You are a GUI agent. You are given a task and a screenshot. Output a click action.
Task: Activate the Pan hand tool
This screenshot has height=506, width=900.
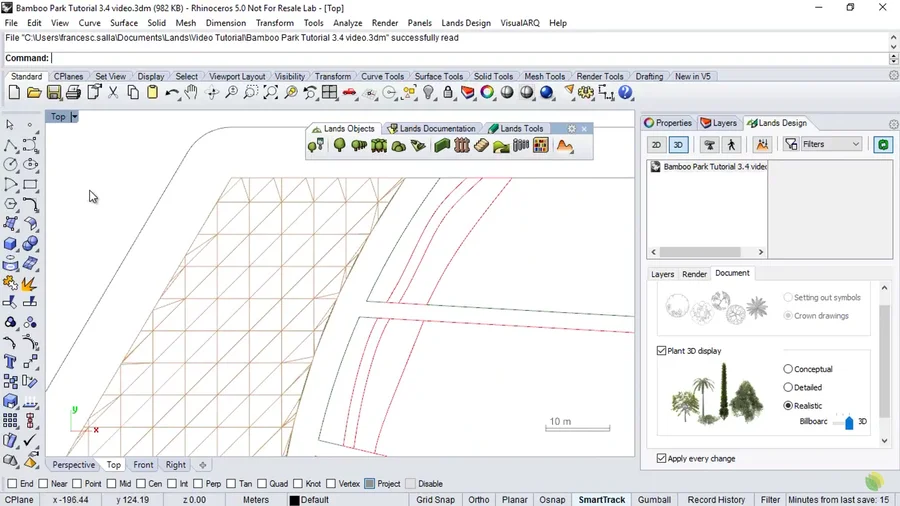(x=191, y=92)
